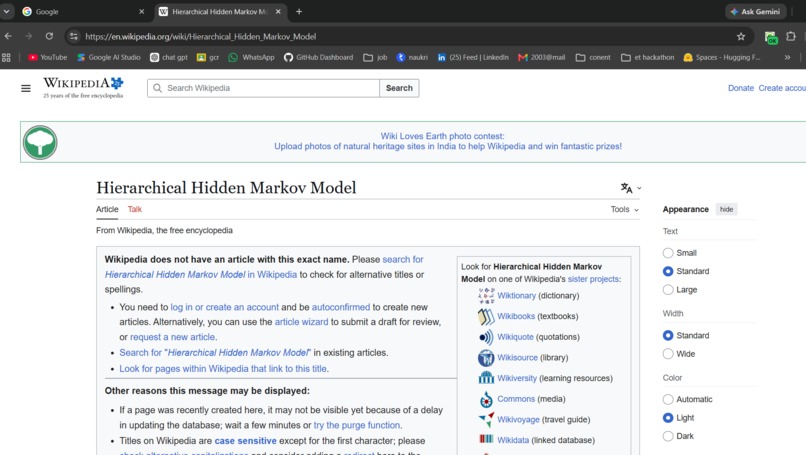Open the 2003@mail Gmail bookmark
Viewport: 806px width, 455px height.
(x=542, y=58)
